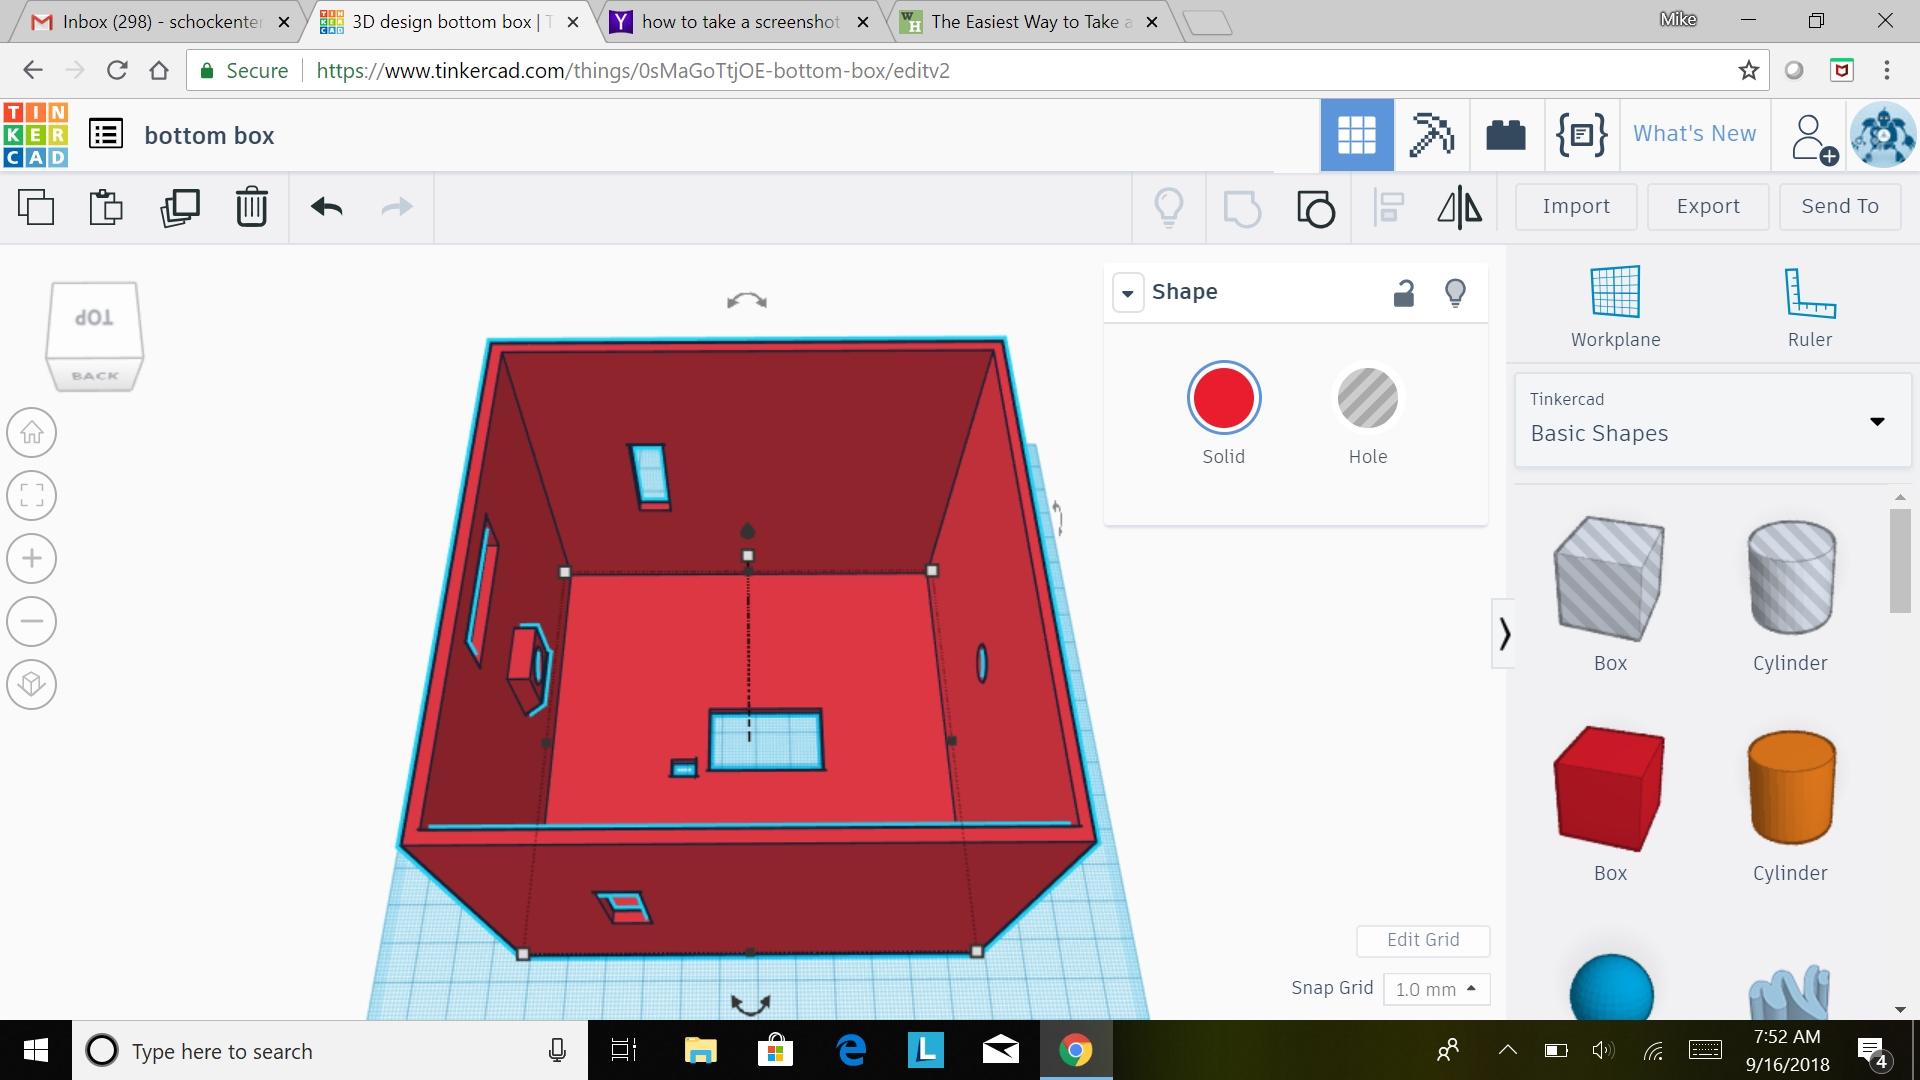Toggle the shape lock icon
This screenshot has height=1080, width=1920.
(x=1404, y=292)
